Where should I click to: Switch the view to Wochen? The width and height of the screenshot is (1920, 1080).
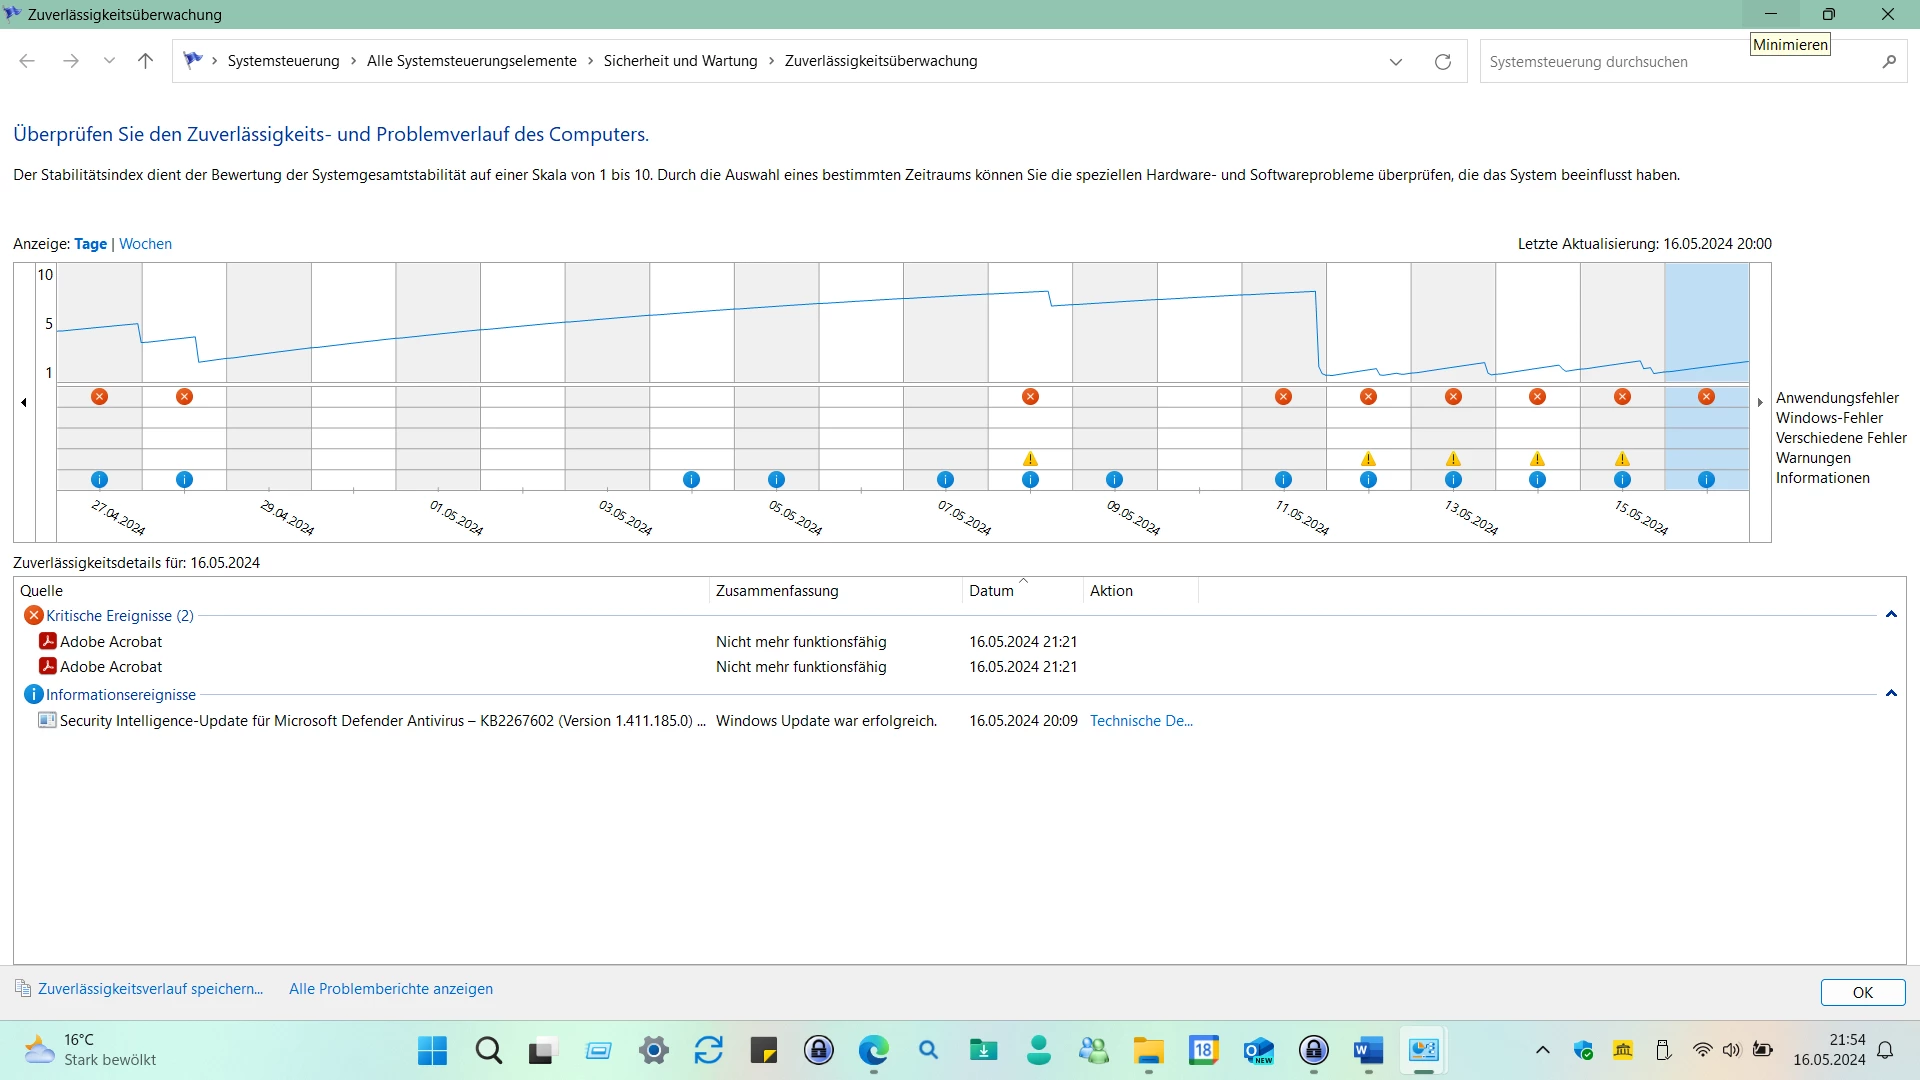click(145, 244)
